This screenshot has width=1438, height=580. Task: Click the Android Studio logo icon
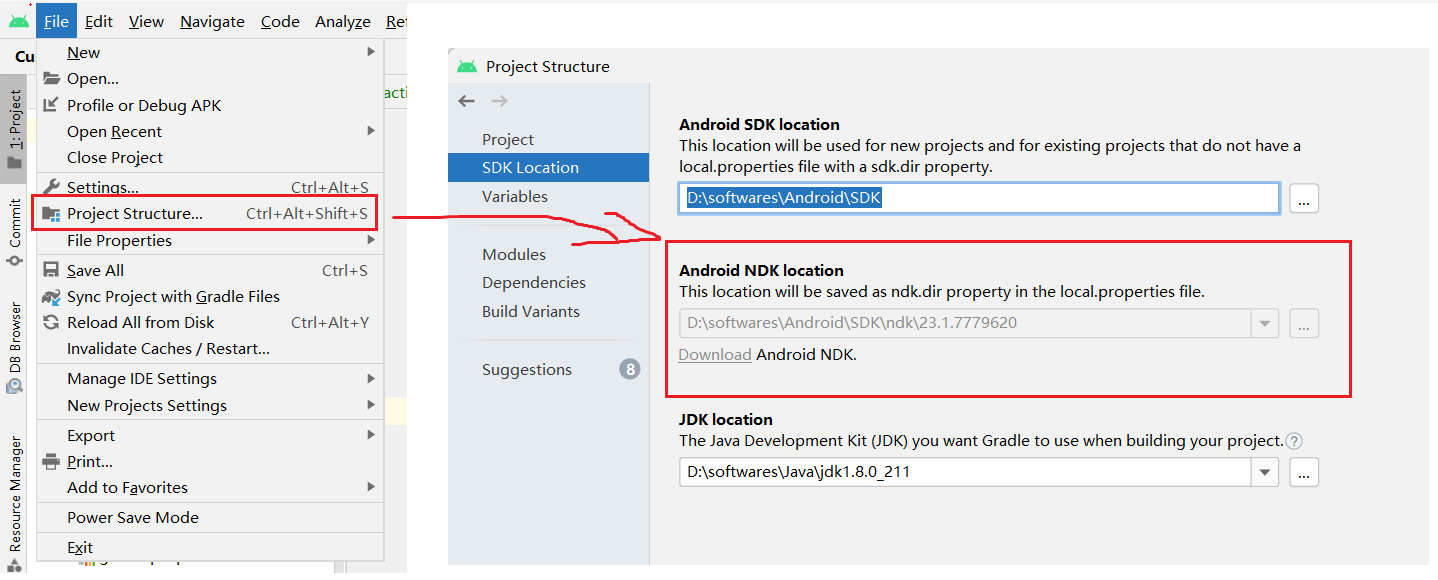(19, 21)
